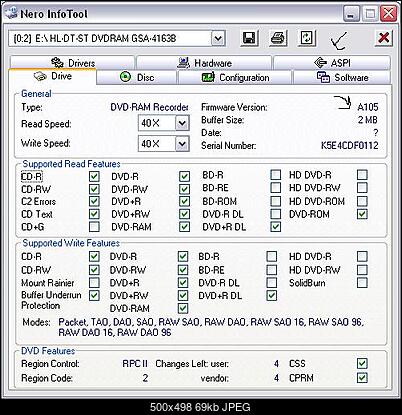This screenshot has width=402, height=415.
Task: Click the red X exit icon in toolbar
Action: coord(384,38)
